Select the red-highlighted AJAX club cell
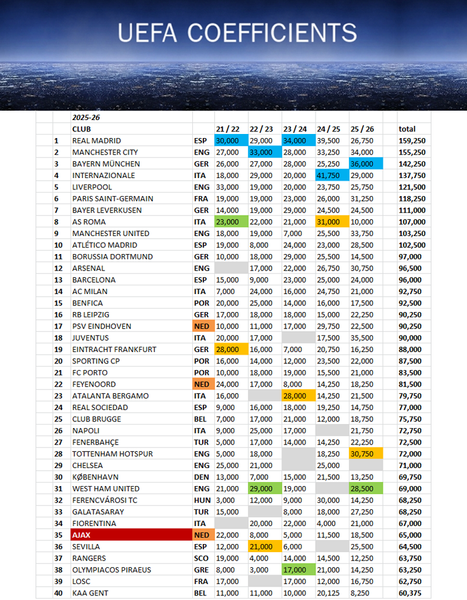Image resolution: width=467 pixels, height=600 pixels. click(131, 535)
